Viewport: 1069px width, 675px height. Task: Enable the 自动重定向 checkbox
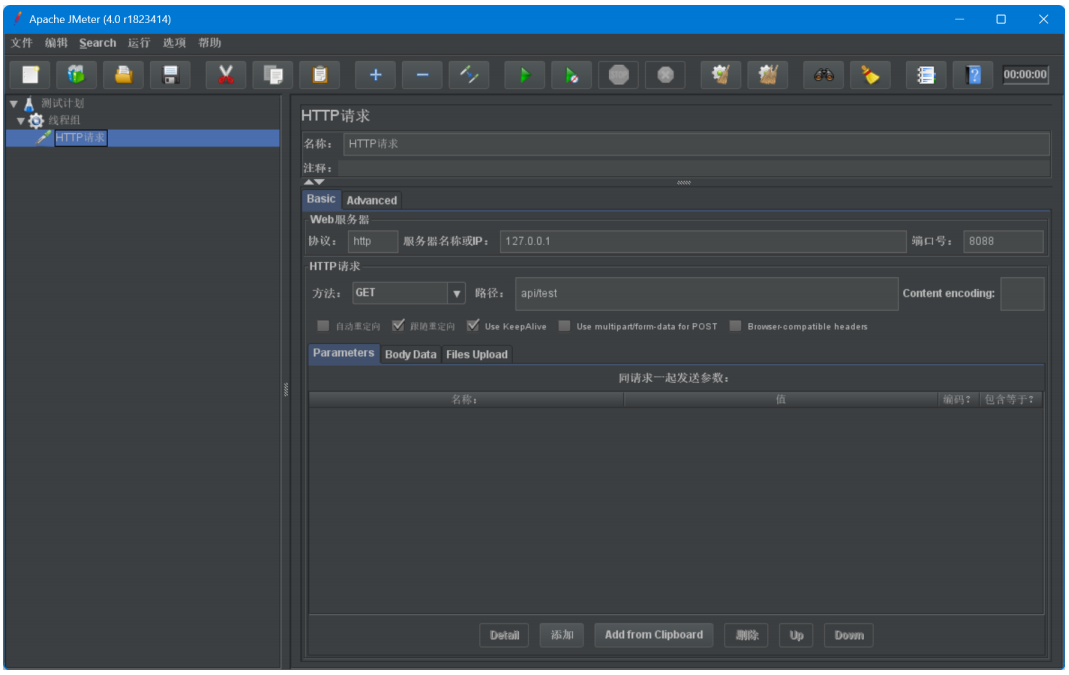tap(323, 326)
